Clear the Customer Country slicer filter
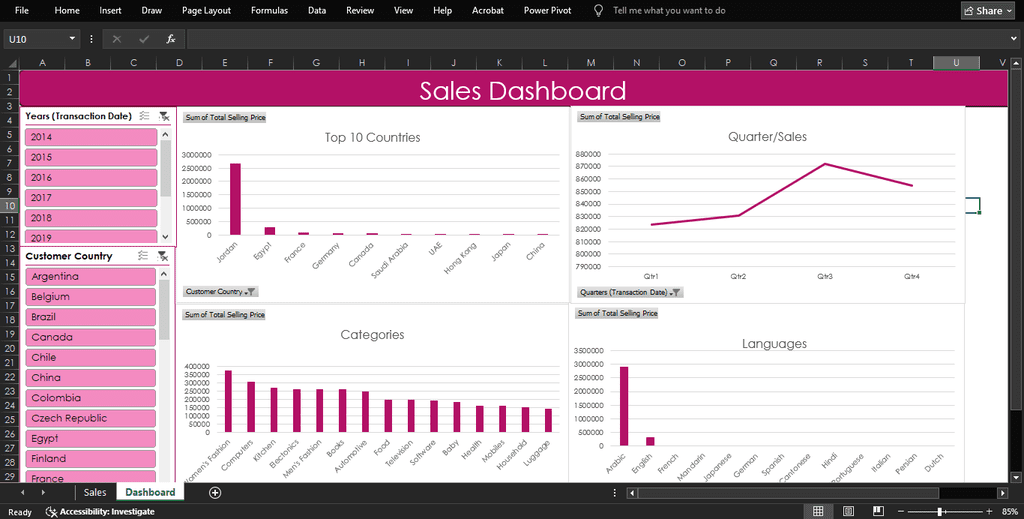Viewport: 1024px width, 519px height. [x=163, y=256]
